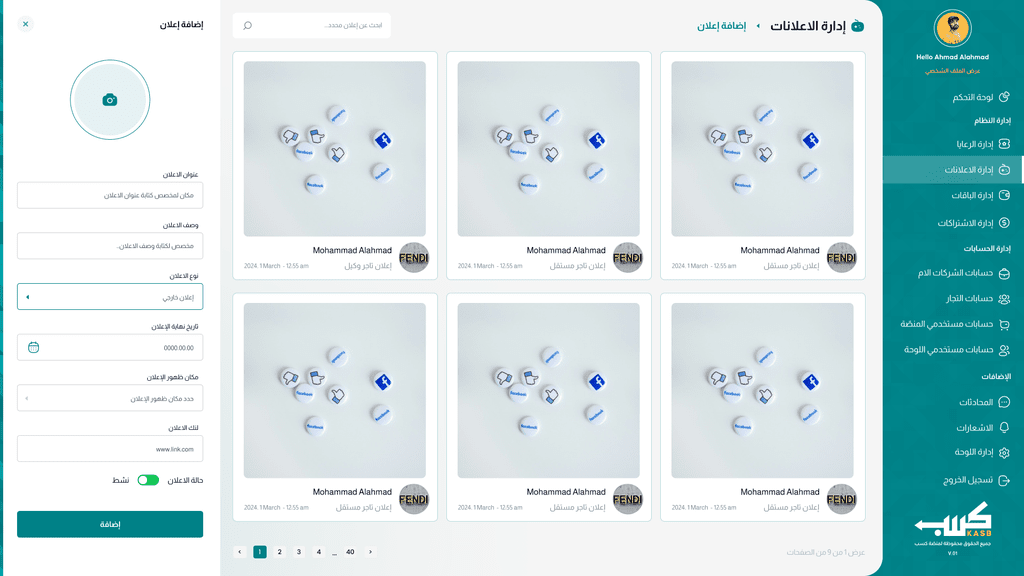
Task: Open the calendar icon in end date field
Action: (x=33, y=347)
